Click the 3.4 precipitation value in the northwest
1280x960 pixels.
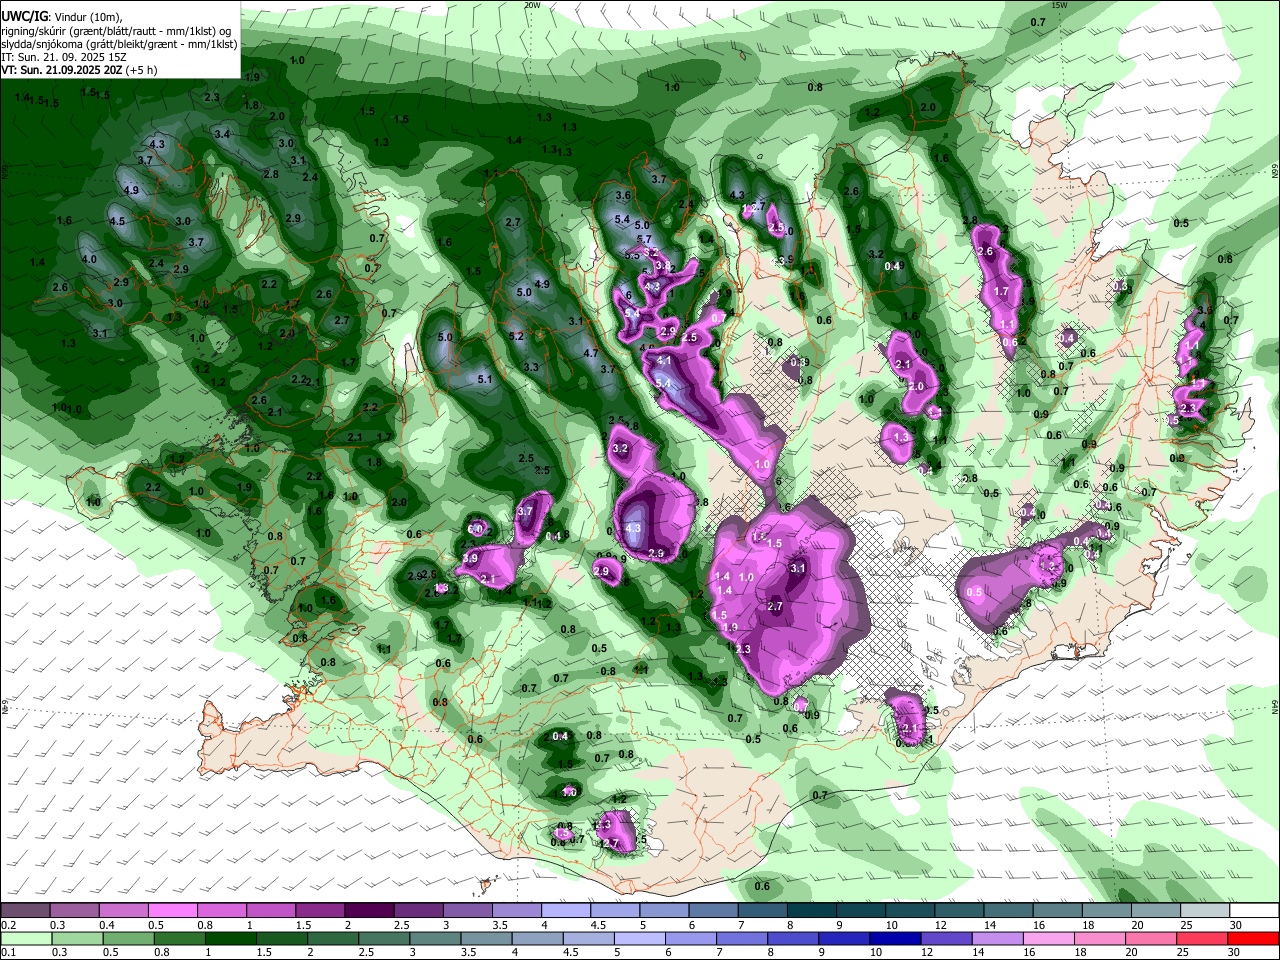pyautogui.click(x=222, y=133)
